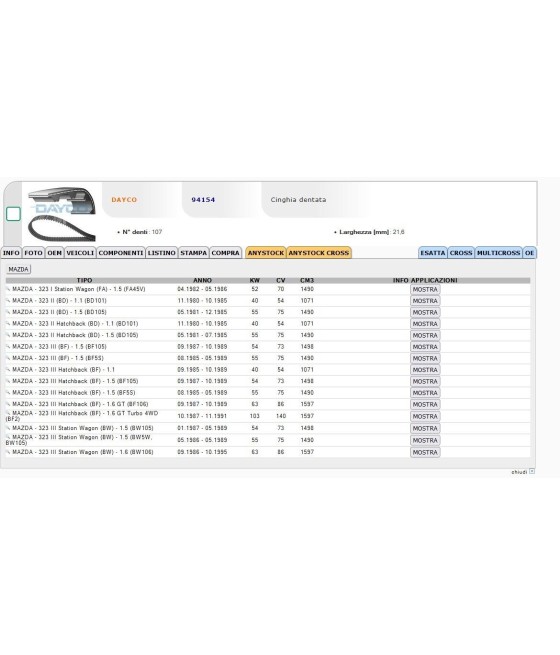Open the COMPONENTI tab
This screenshot has width=560, height=655.
[121, 253]
